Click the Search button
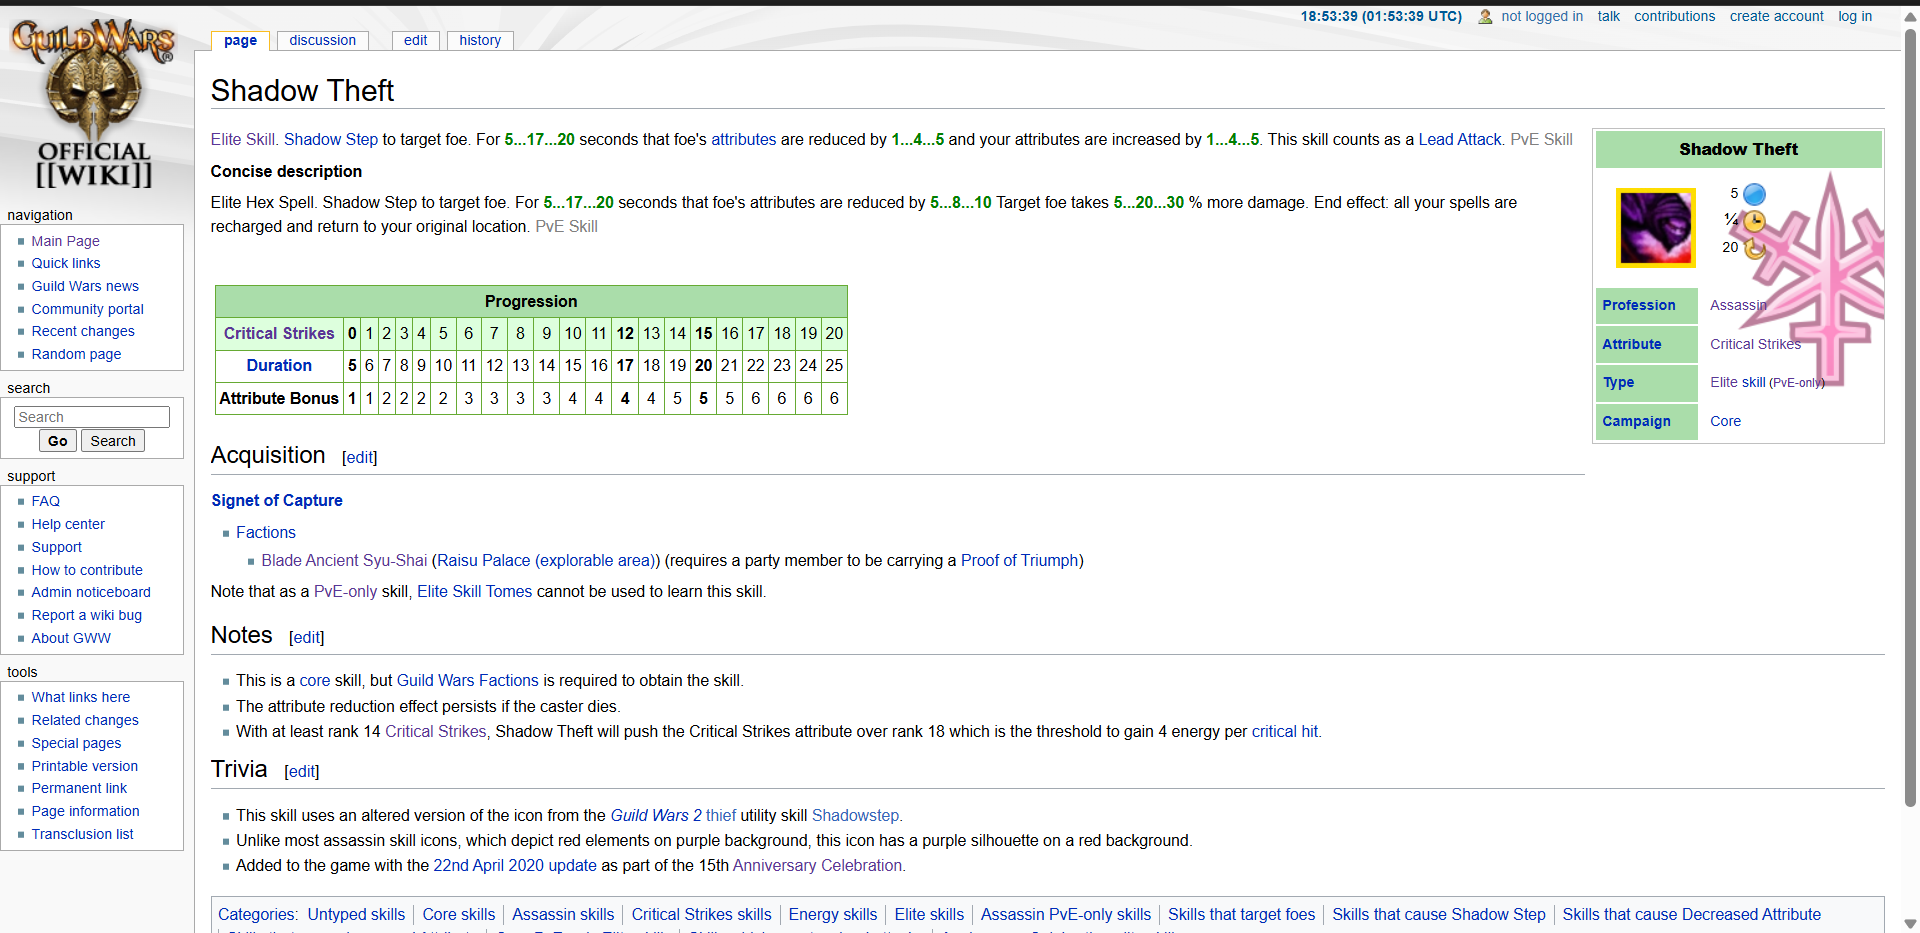 (113, 441)
